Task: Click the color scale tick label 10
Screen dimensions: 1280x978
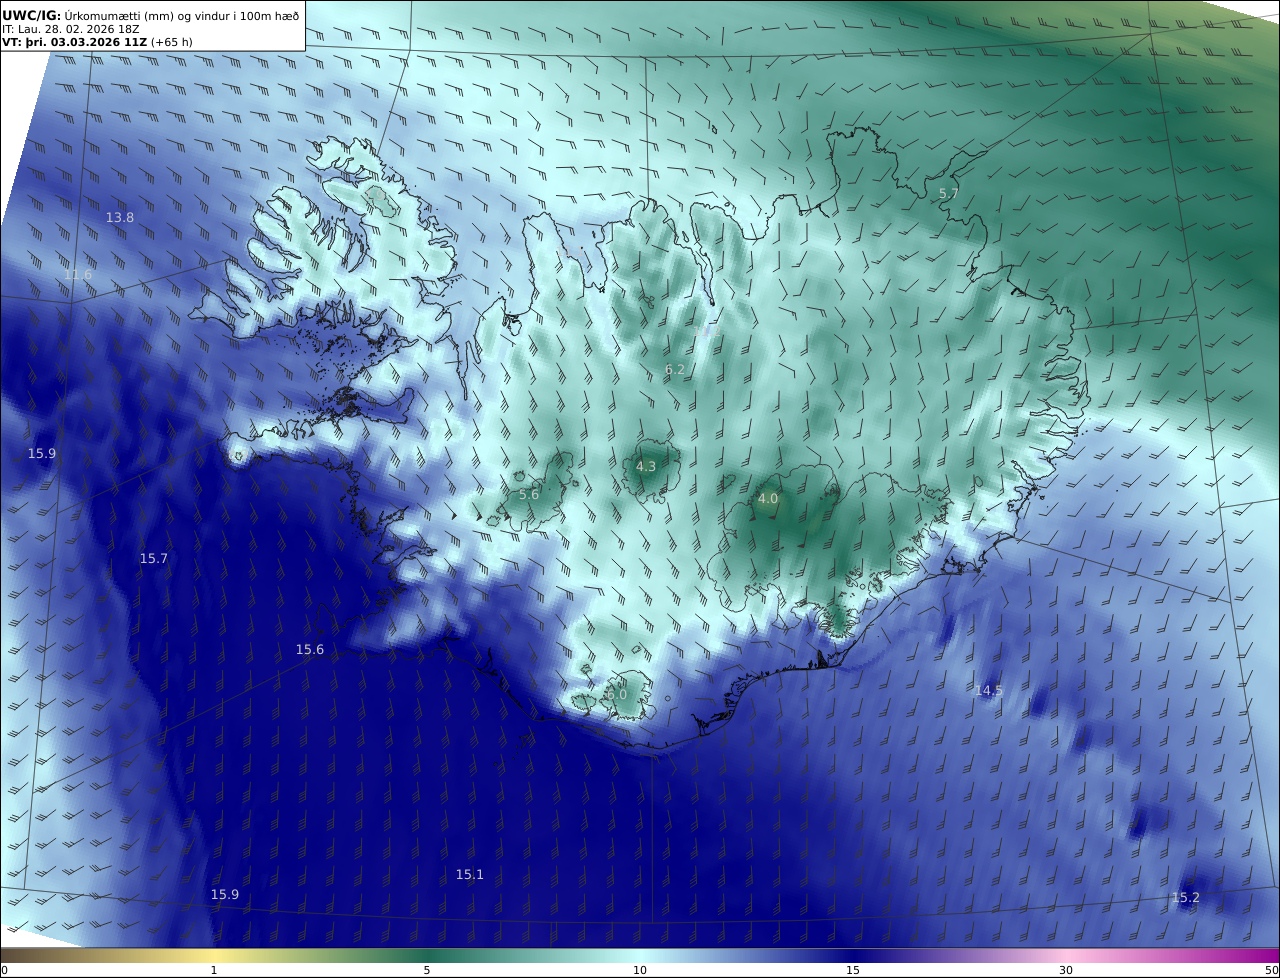Action: (640, 970)
